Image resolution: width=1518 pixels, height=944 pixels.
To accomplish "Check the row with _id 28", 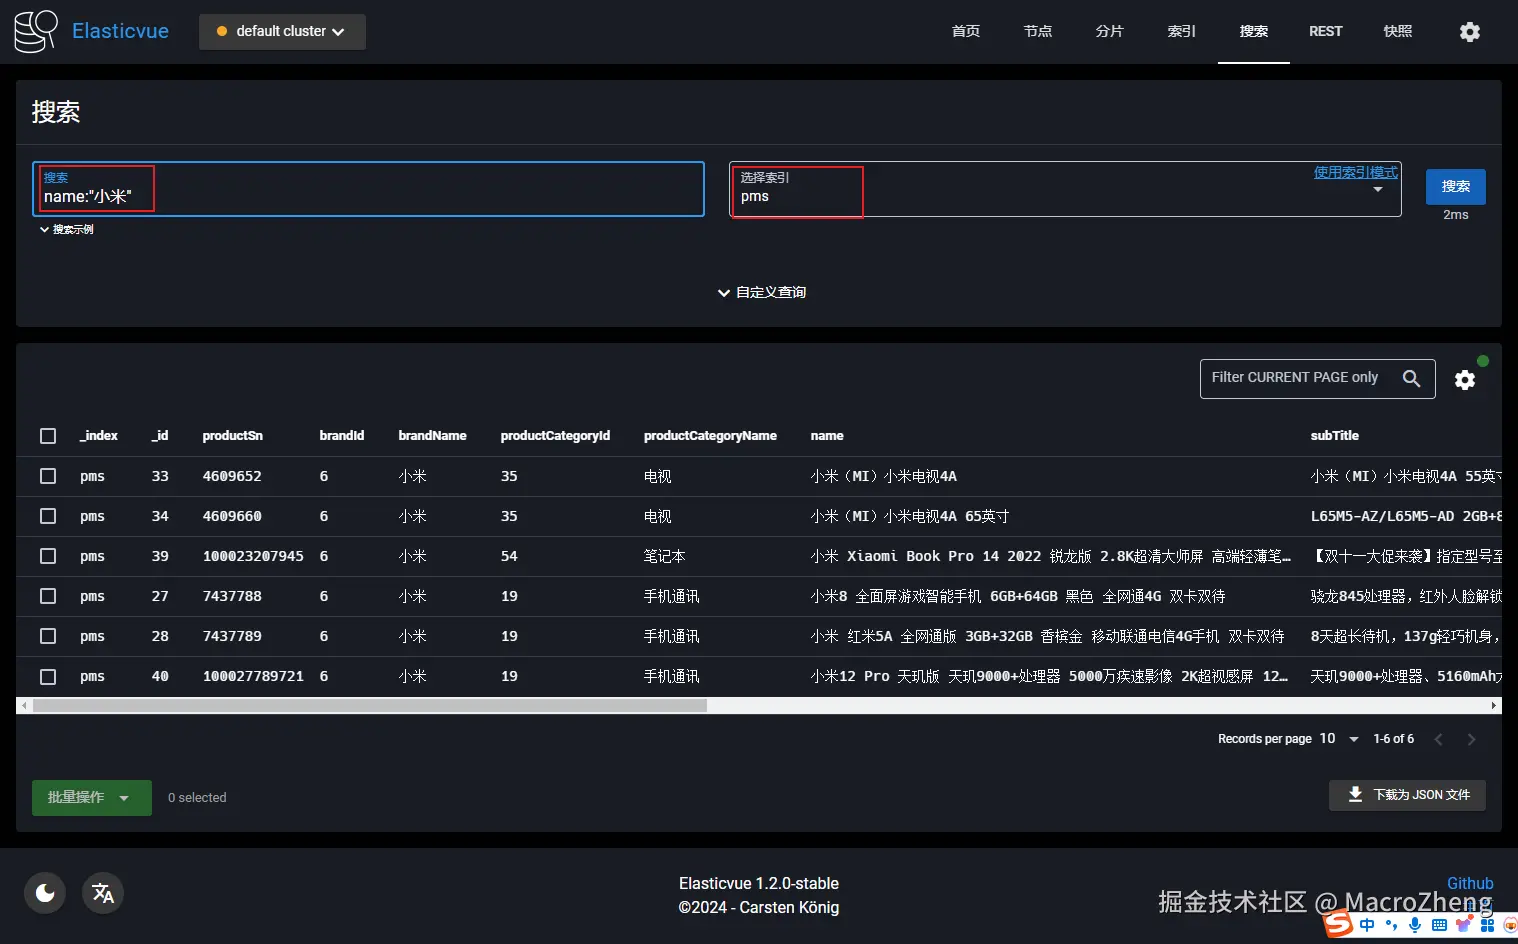I will 48,636.
